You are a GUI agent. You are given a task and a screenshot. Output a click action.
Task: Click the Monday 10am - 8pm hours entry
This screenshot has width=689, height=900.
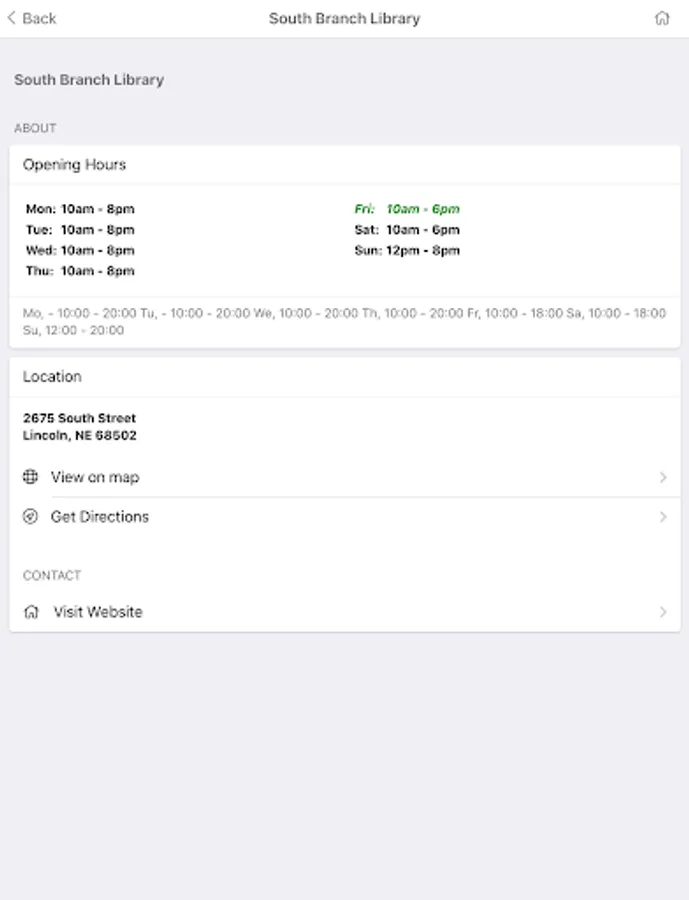point(80,209)
